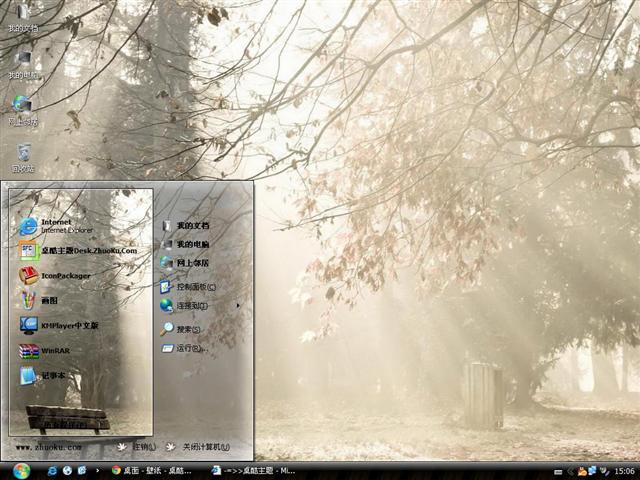
Task: Click the show desktop quick launch icon
Action: 82,470
